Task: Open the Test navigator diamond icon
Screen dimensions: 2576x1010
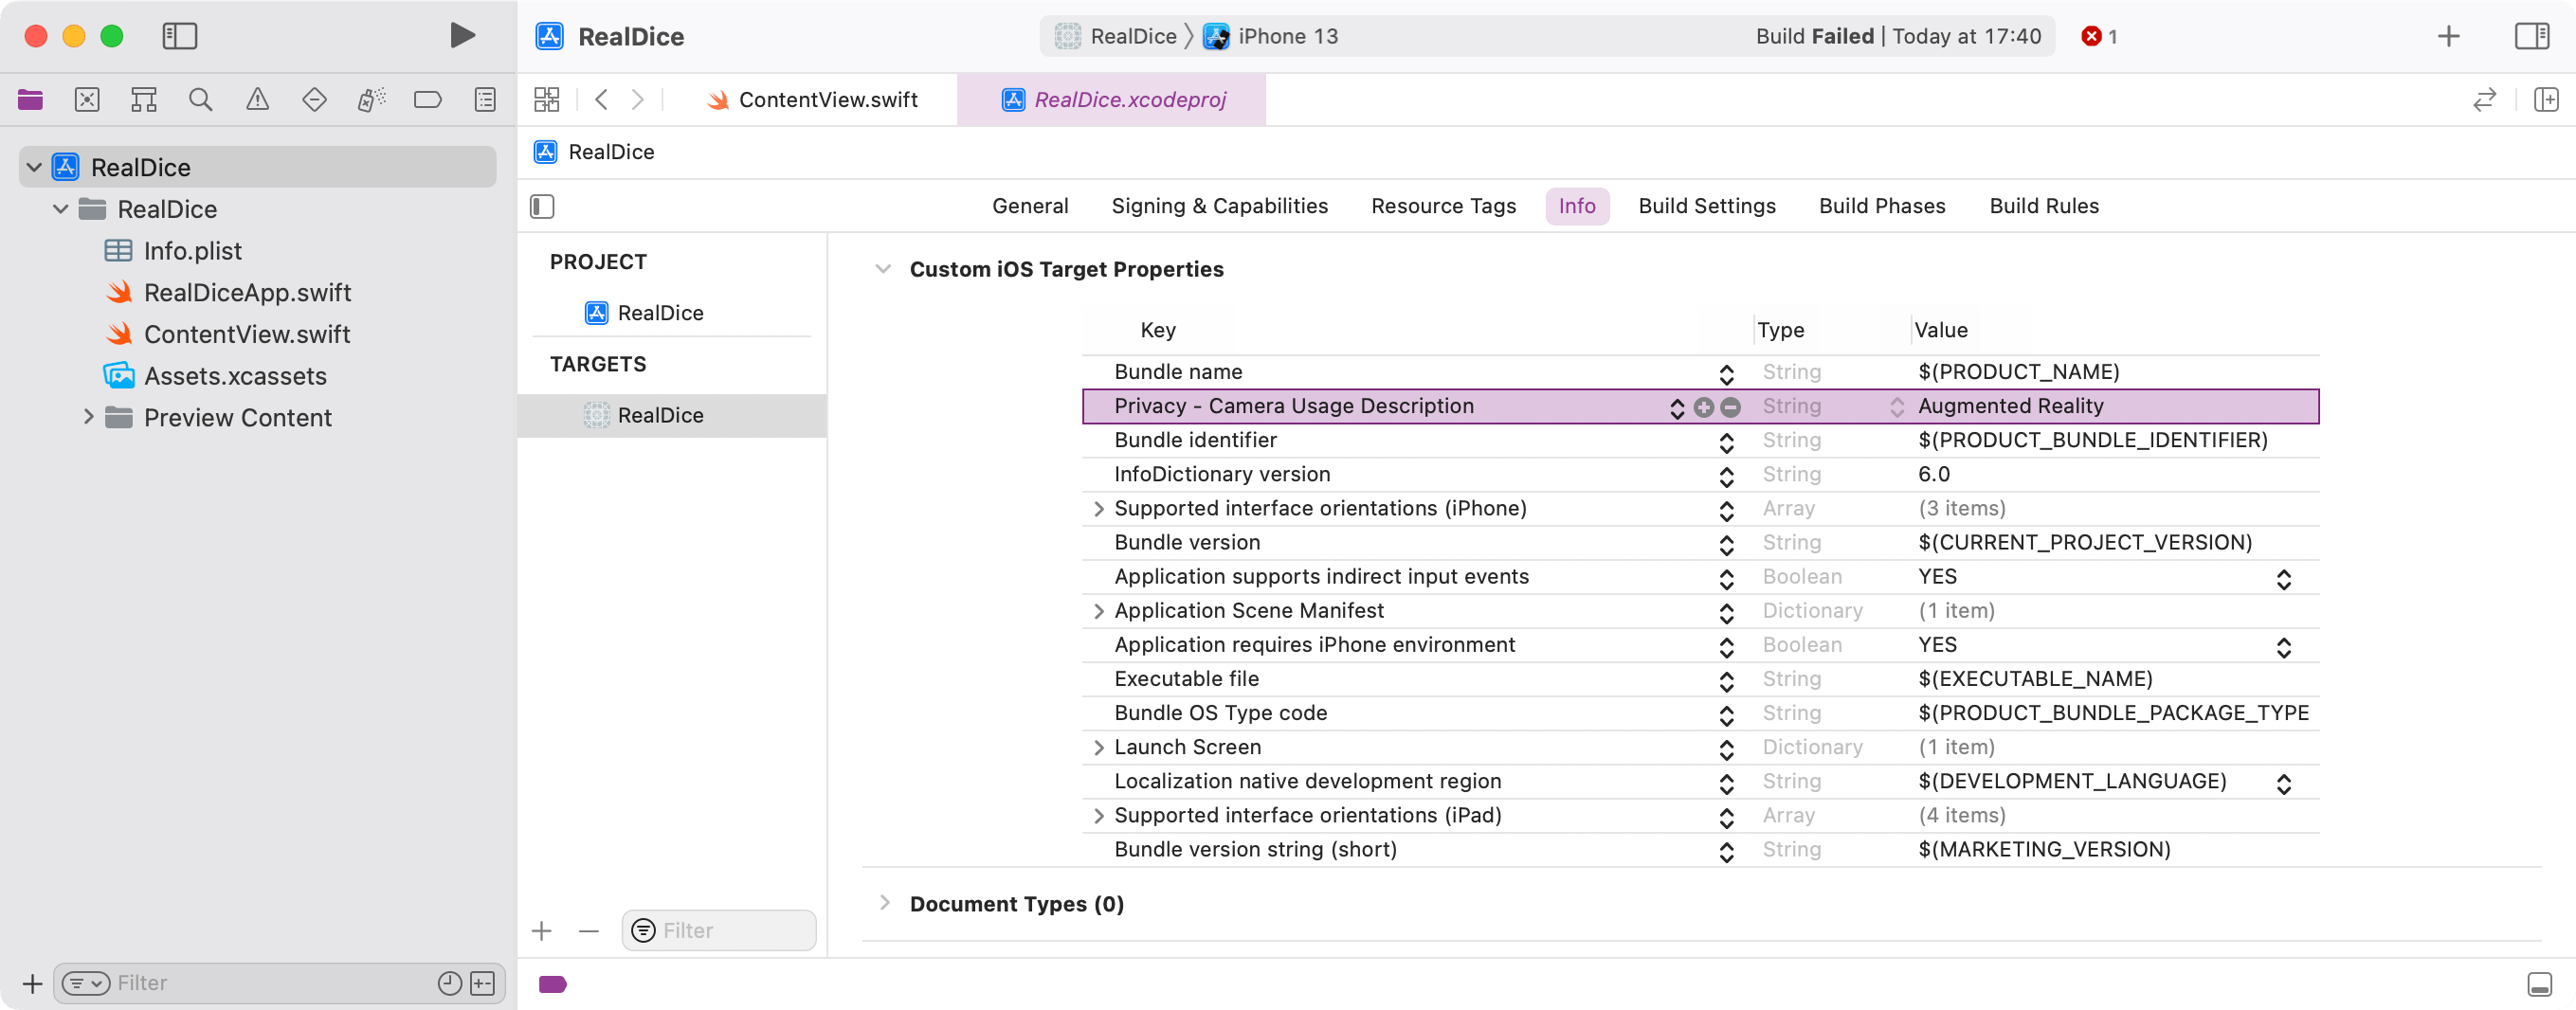Action: click(315, 100)
